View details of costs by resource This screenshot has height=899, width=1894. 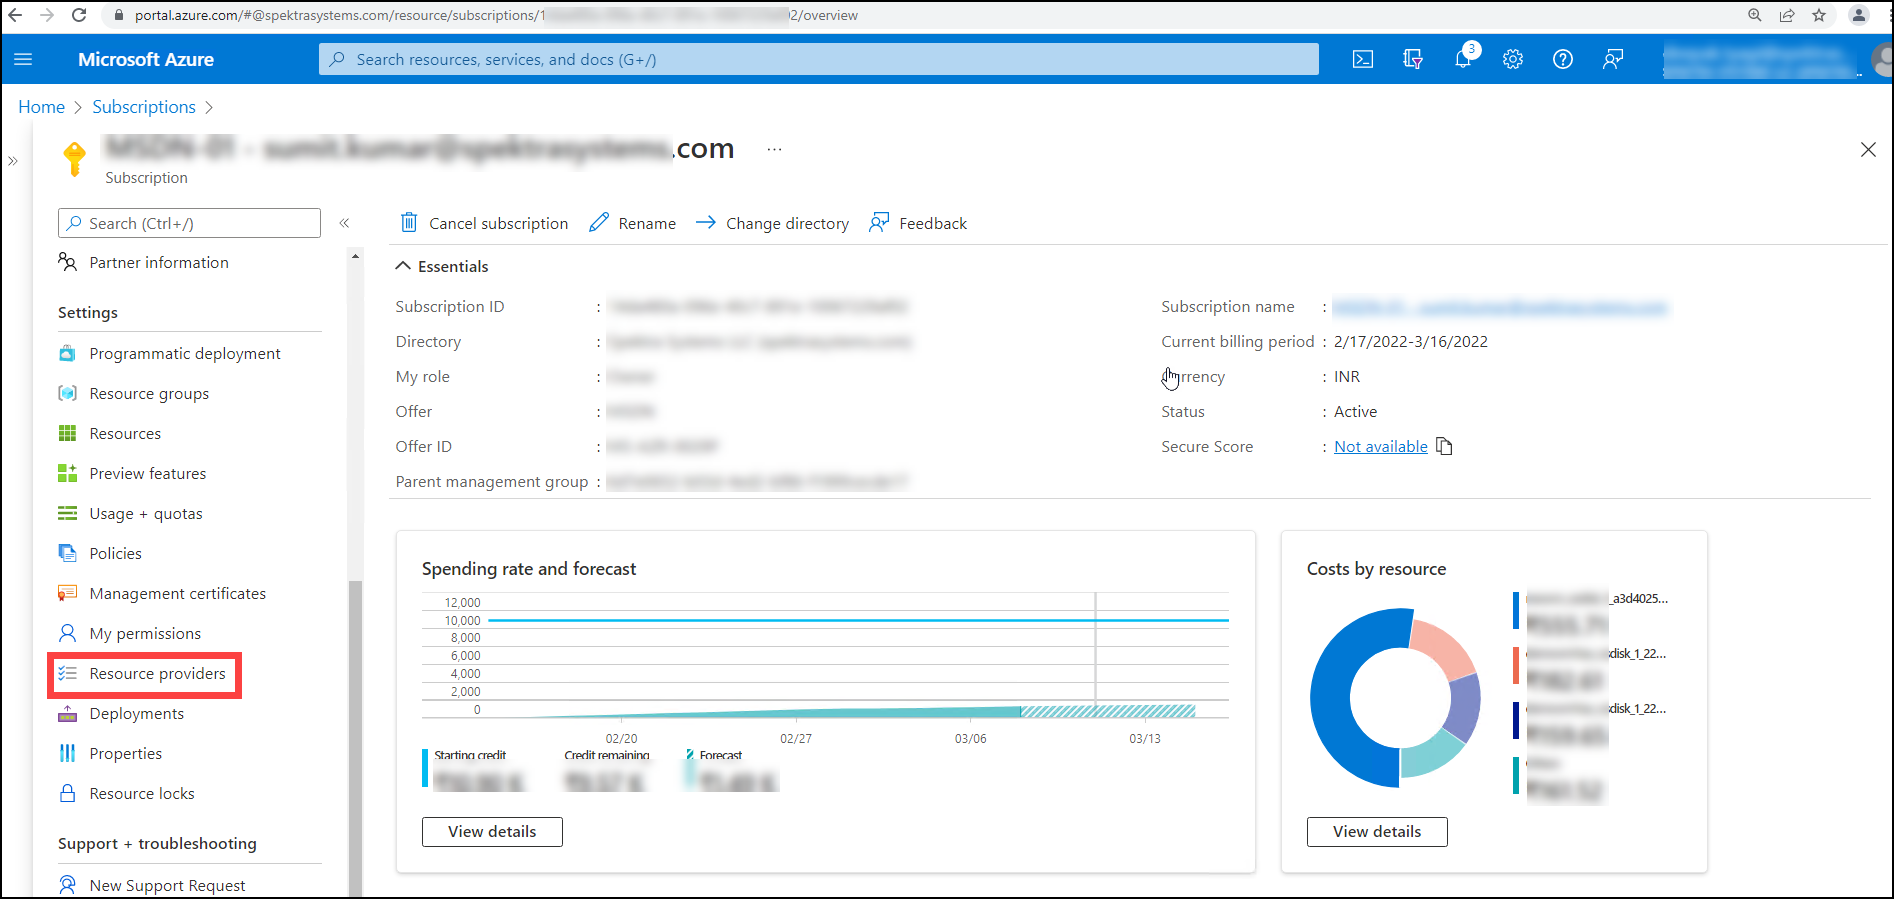point(1377,831)
